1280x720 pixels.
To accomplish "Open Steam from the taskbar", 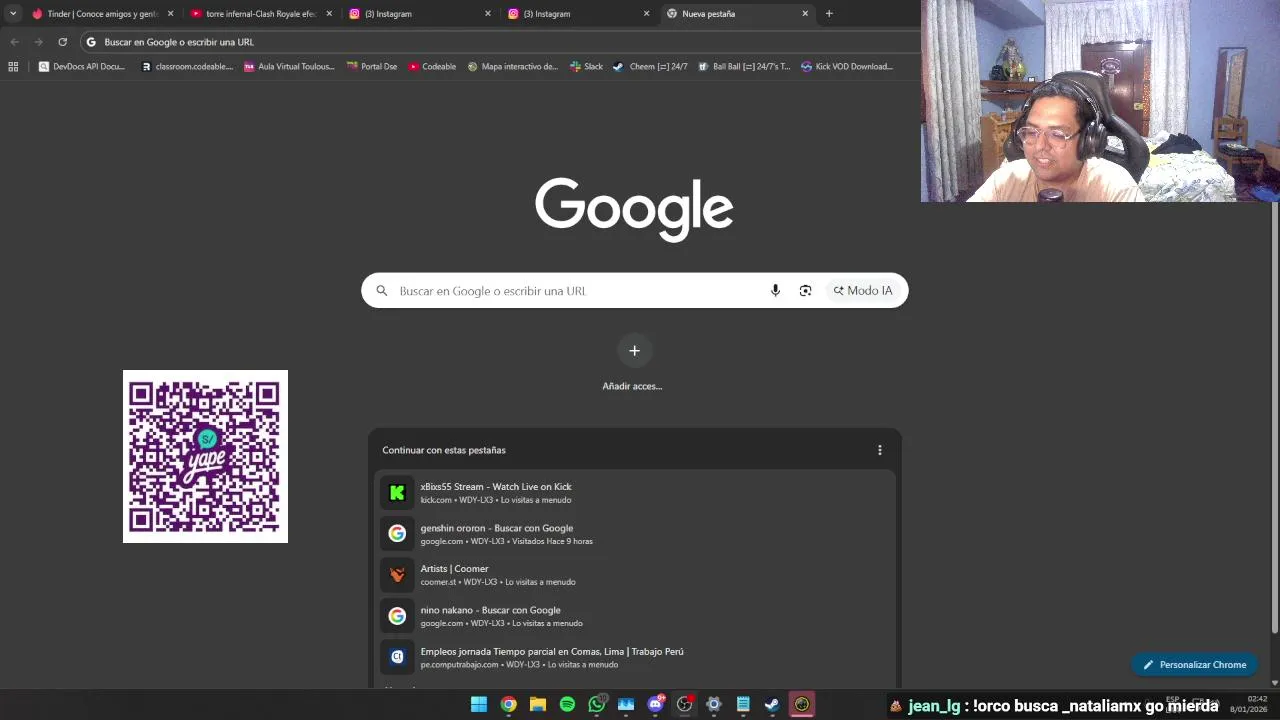I will 772,704.
